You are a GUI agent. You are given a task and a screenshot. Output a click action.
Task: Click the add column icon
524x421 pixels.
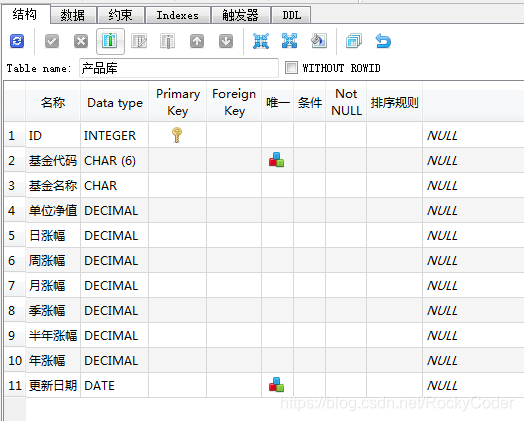[110, 41]
